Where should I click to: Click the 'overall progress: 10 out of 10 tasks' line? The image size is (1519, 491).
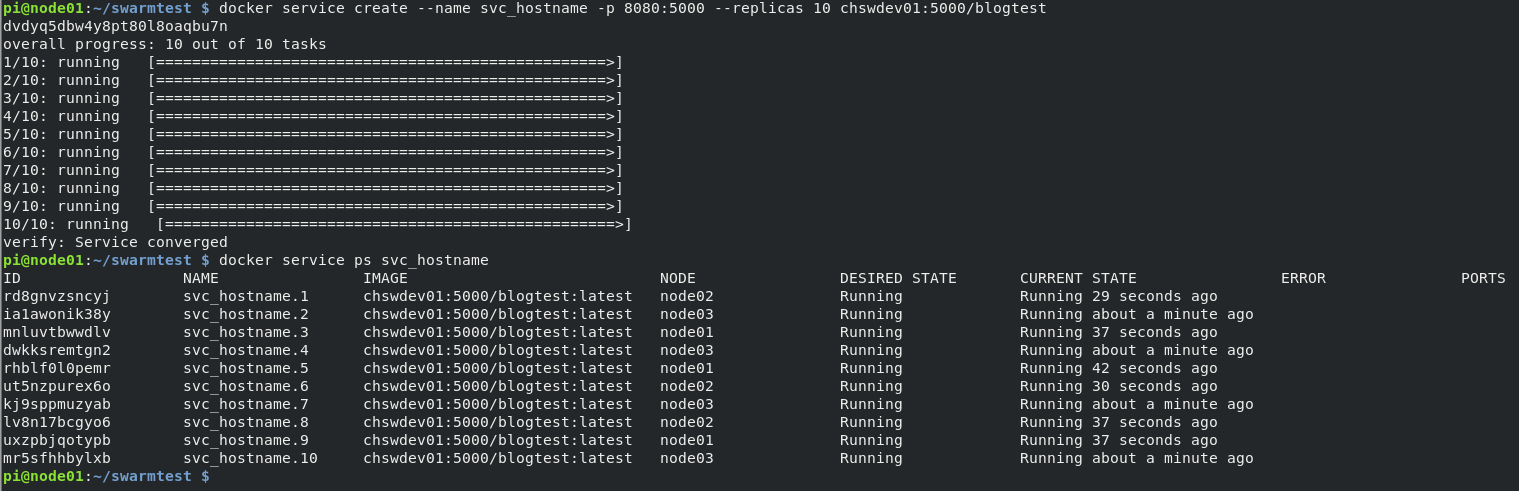pyautogui.click(x=165, y=44)
